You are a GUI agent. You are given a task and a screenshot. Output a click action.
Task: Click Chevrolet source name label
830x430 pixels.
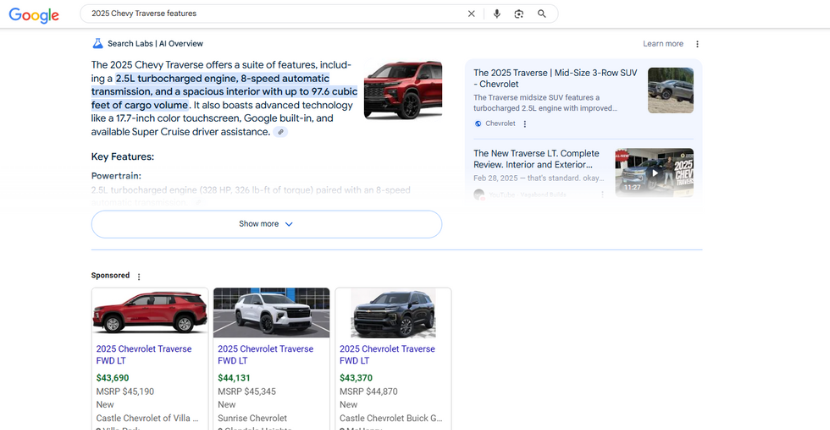(x=500, y=124)
